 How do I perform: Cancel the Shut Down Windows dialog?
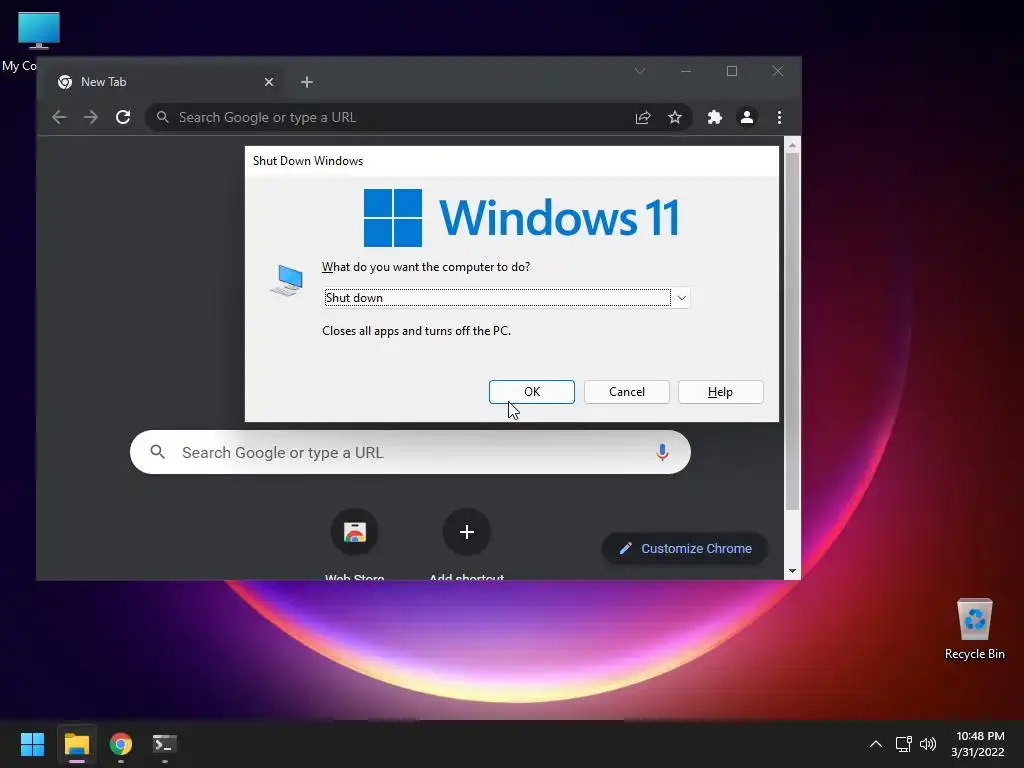[626, 392]
